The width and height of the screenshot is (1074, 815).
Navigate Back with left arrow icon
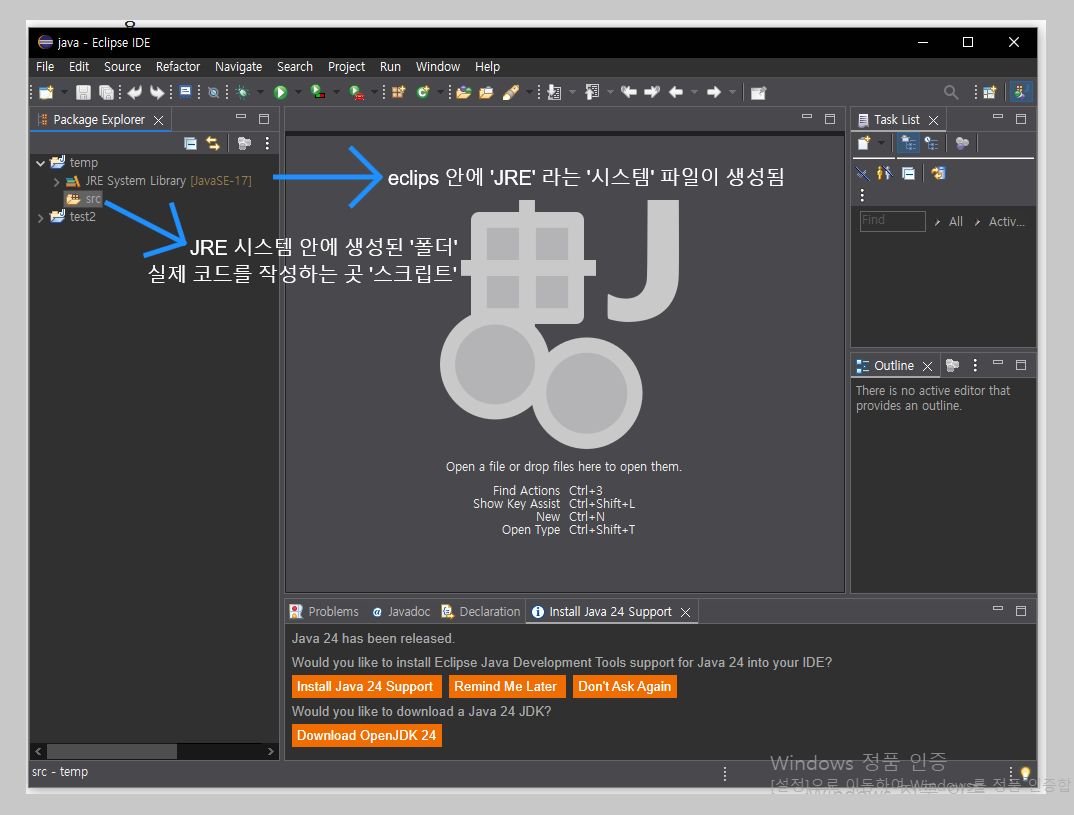(676, 92)
